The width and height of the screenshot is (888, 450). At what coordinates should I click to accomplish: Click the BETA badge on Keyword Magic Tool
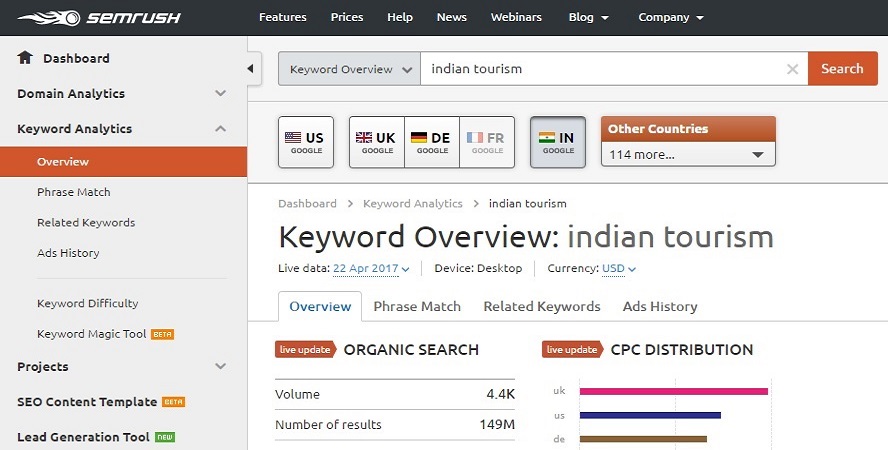point(163,335)
